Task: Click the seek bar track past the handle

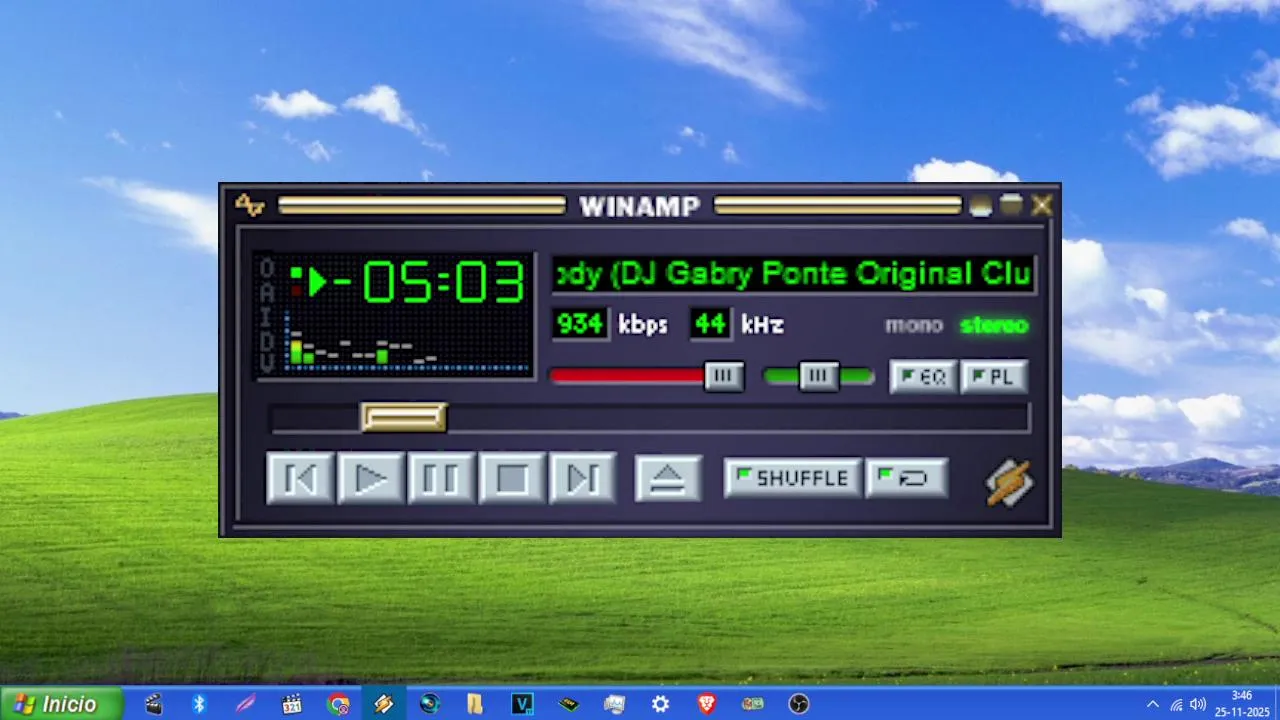Action: (738, 418)
